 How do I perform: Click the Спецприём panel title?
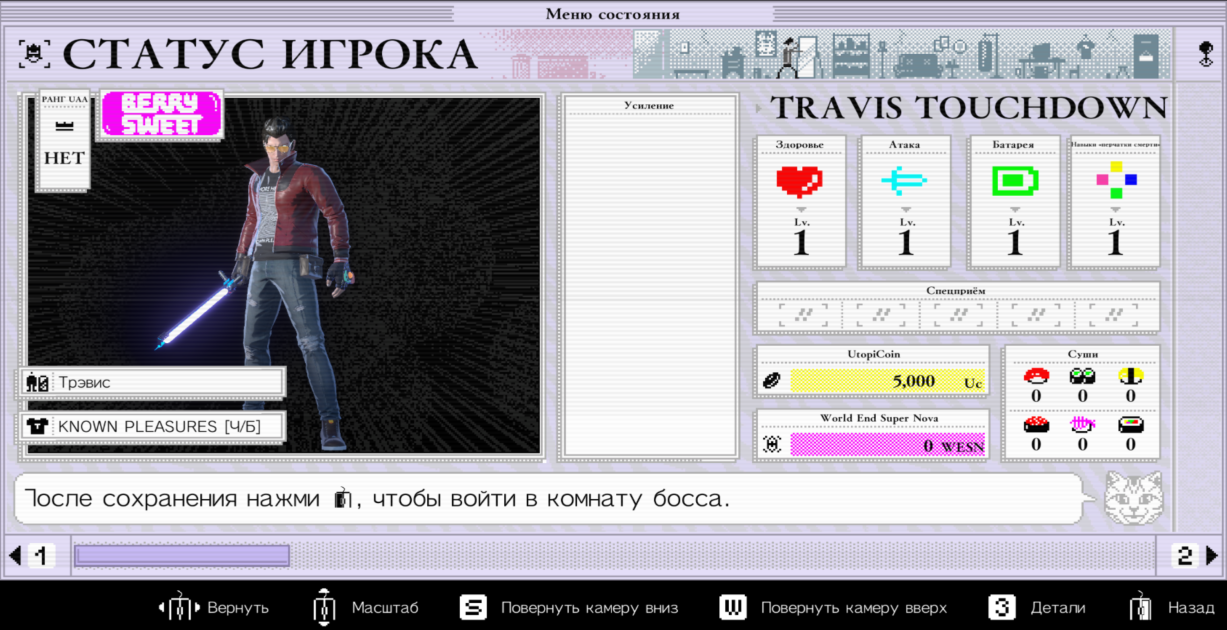[x=956, y=291]
